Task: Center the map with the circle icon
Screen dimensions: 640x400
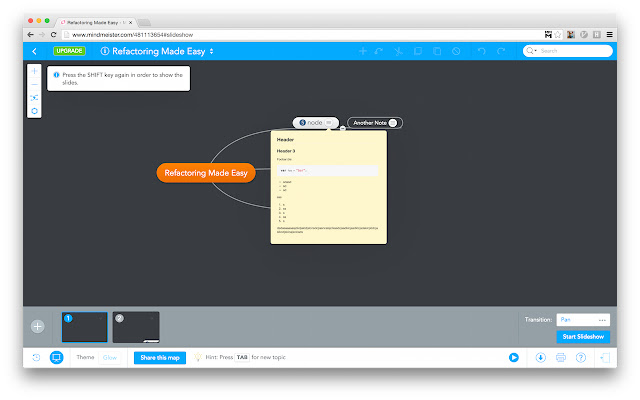Action: click(34, 111)
